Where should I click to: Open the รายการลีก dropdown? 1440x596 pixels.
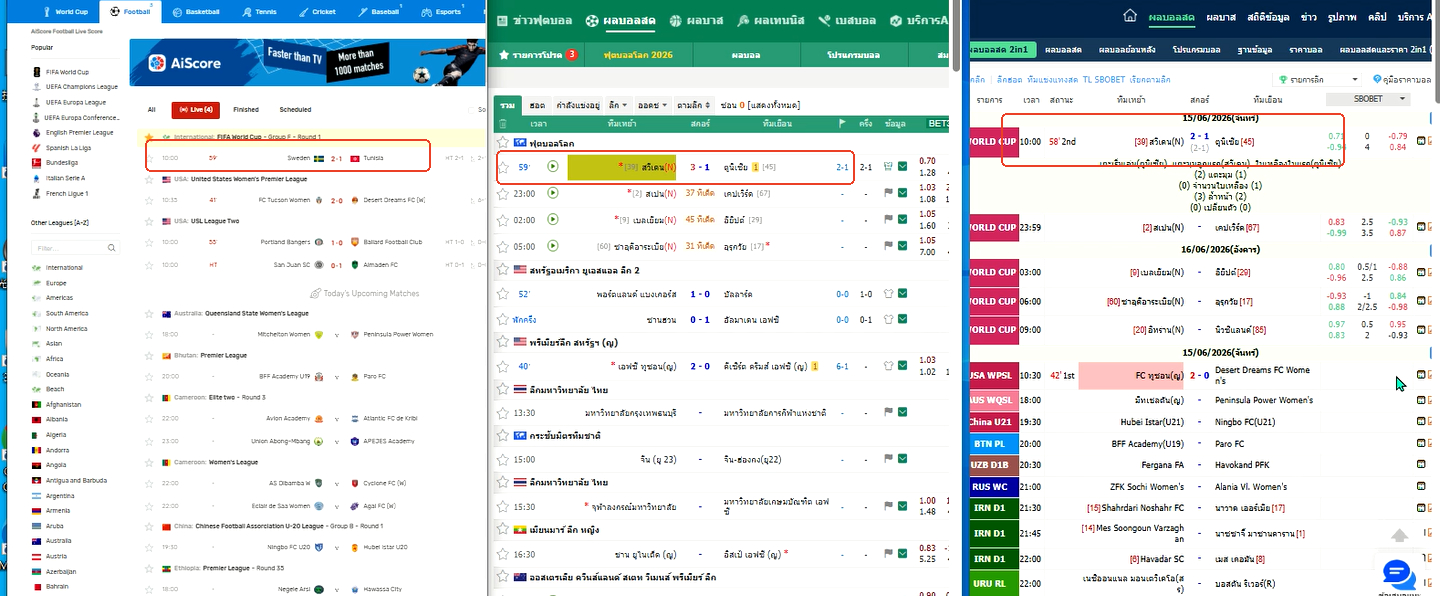(x=1318, y=79)
